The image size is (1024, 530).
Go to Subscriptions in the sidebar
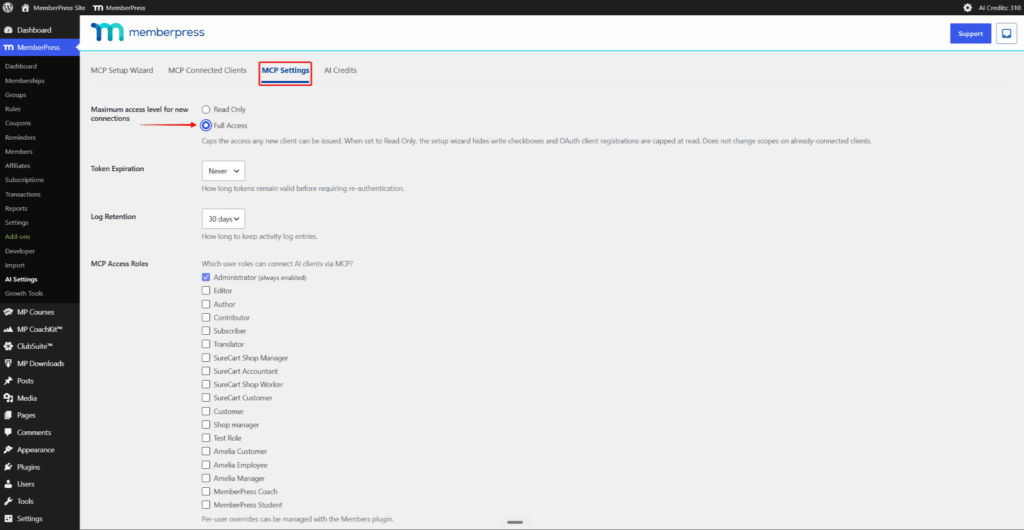pyautogui.click(x=25, y=180)
